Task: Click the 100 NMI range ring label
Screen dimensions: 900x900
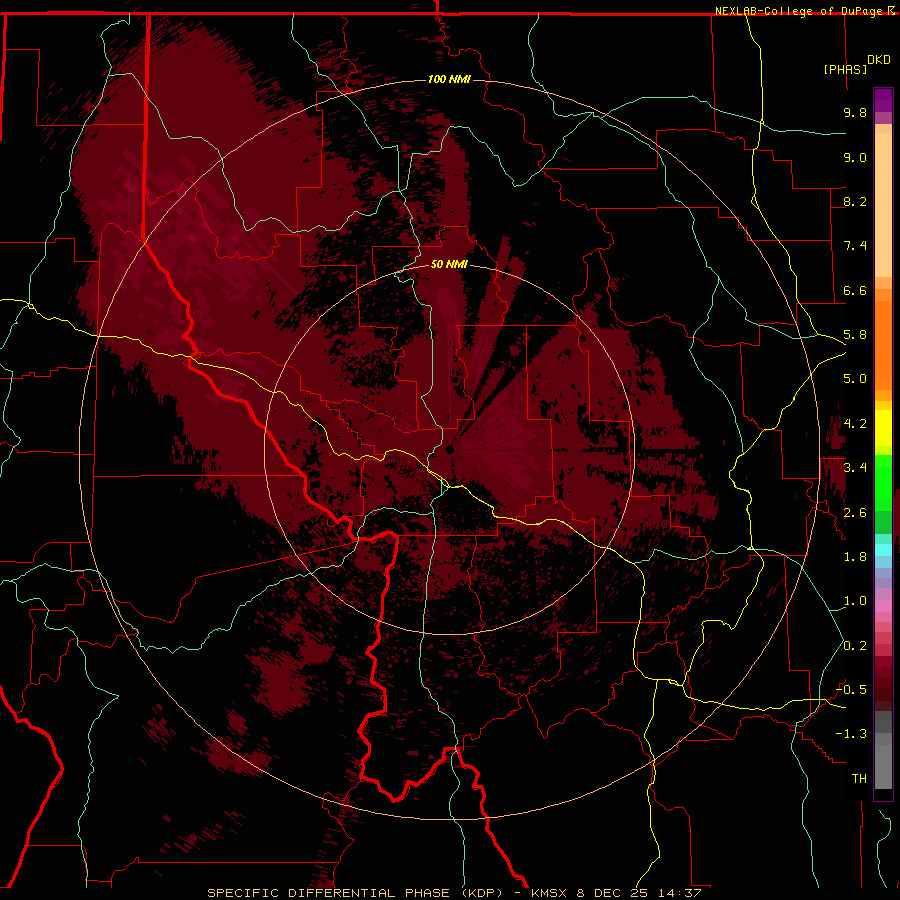Action: tap(449, 79)
